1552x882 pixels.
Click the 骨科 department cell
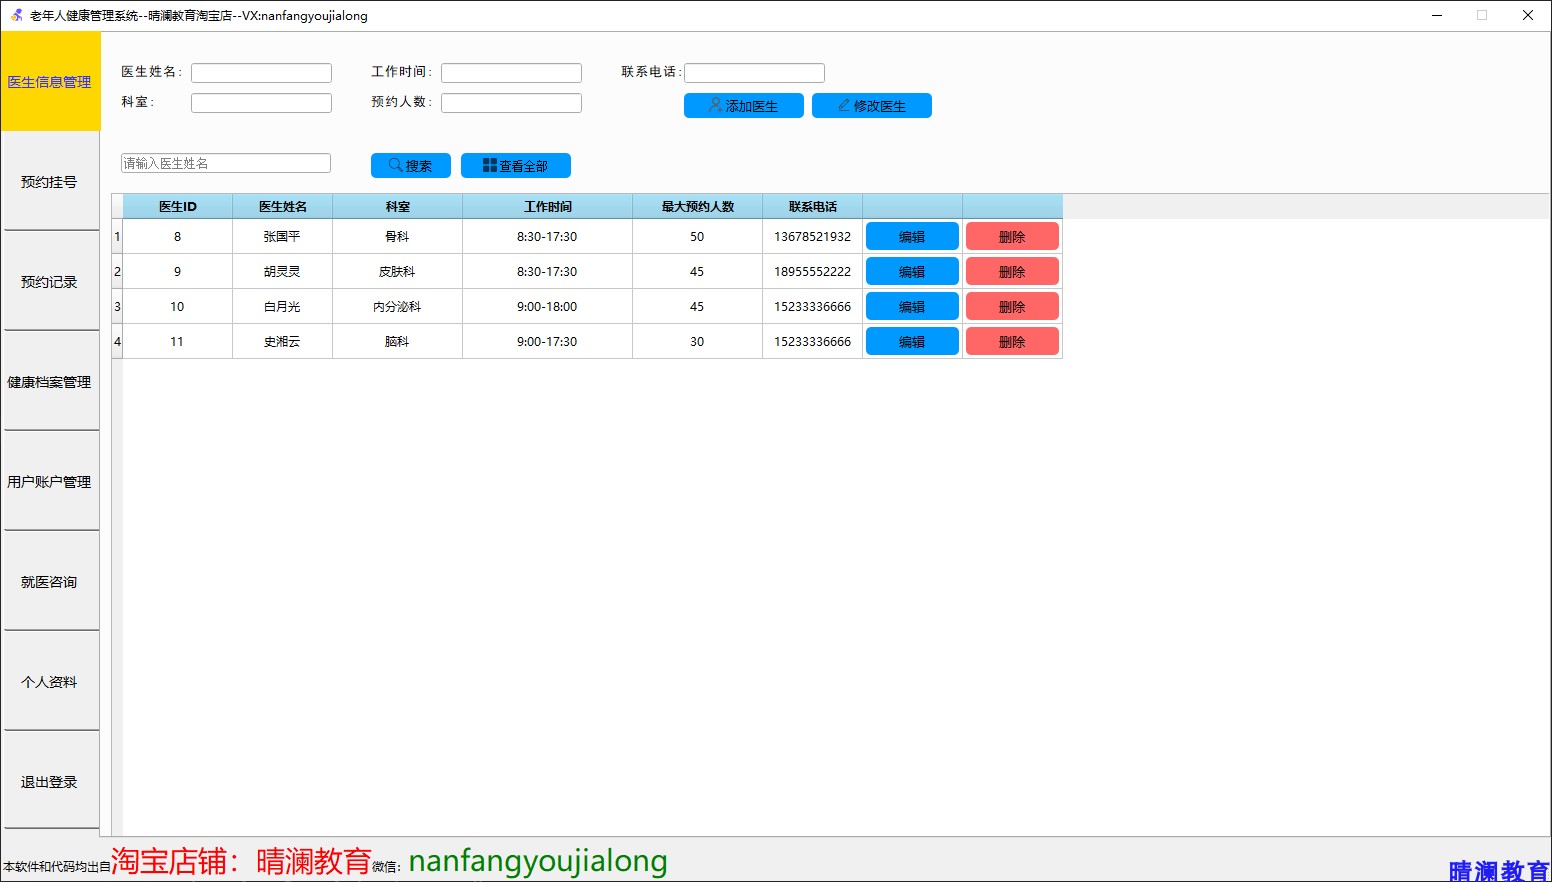click(398, 237)
